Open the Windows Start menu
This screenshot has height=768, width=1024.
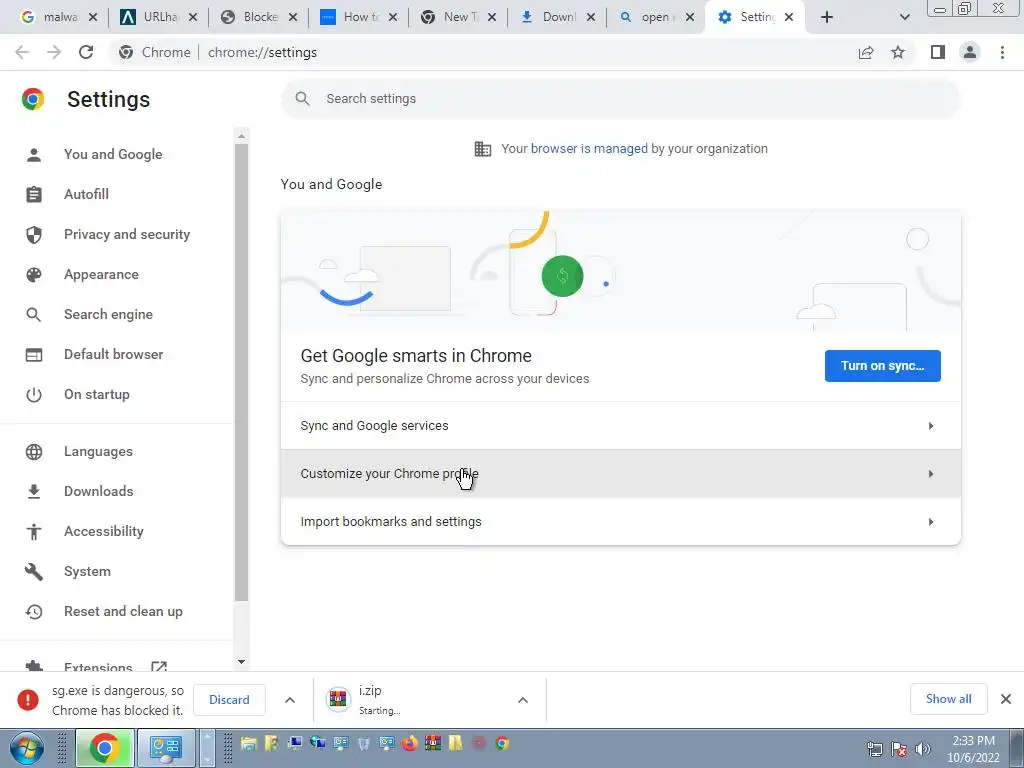pos(26,748)
